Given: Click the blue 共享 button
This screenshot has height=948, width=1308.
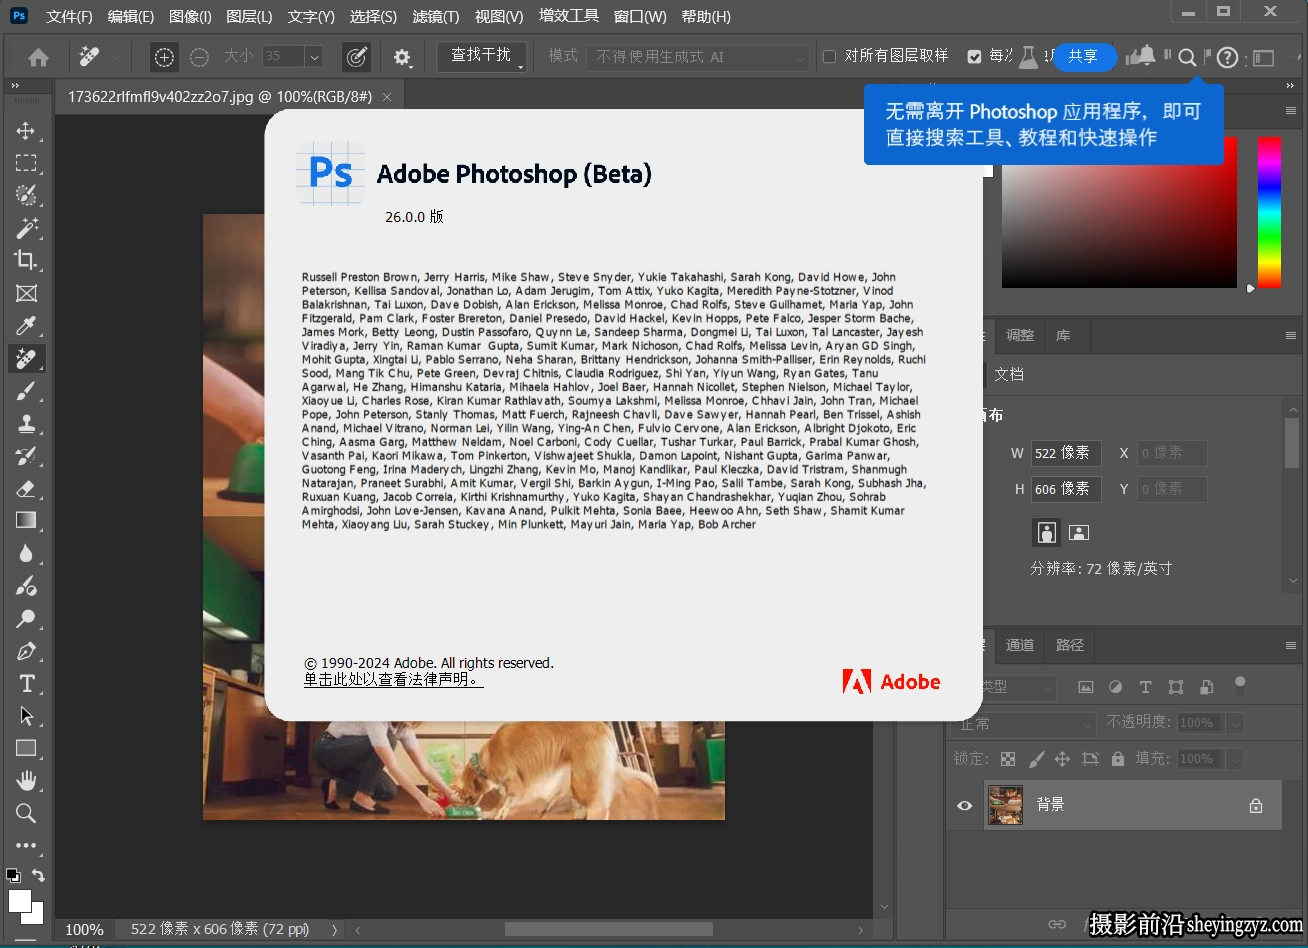Looking at the screenshot, I should point(1083,57).
